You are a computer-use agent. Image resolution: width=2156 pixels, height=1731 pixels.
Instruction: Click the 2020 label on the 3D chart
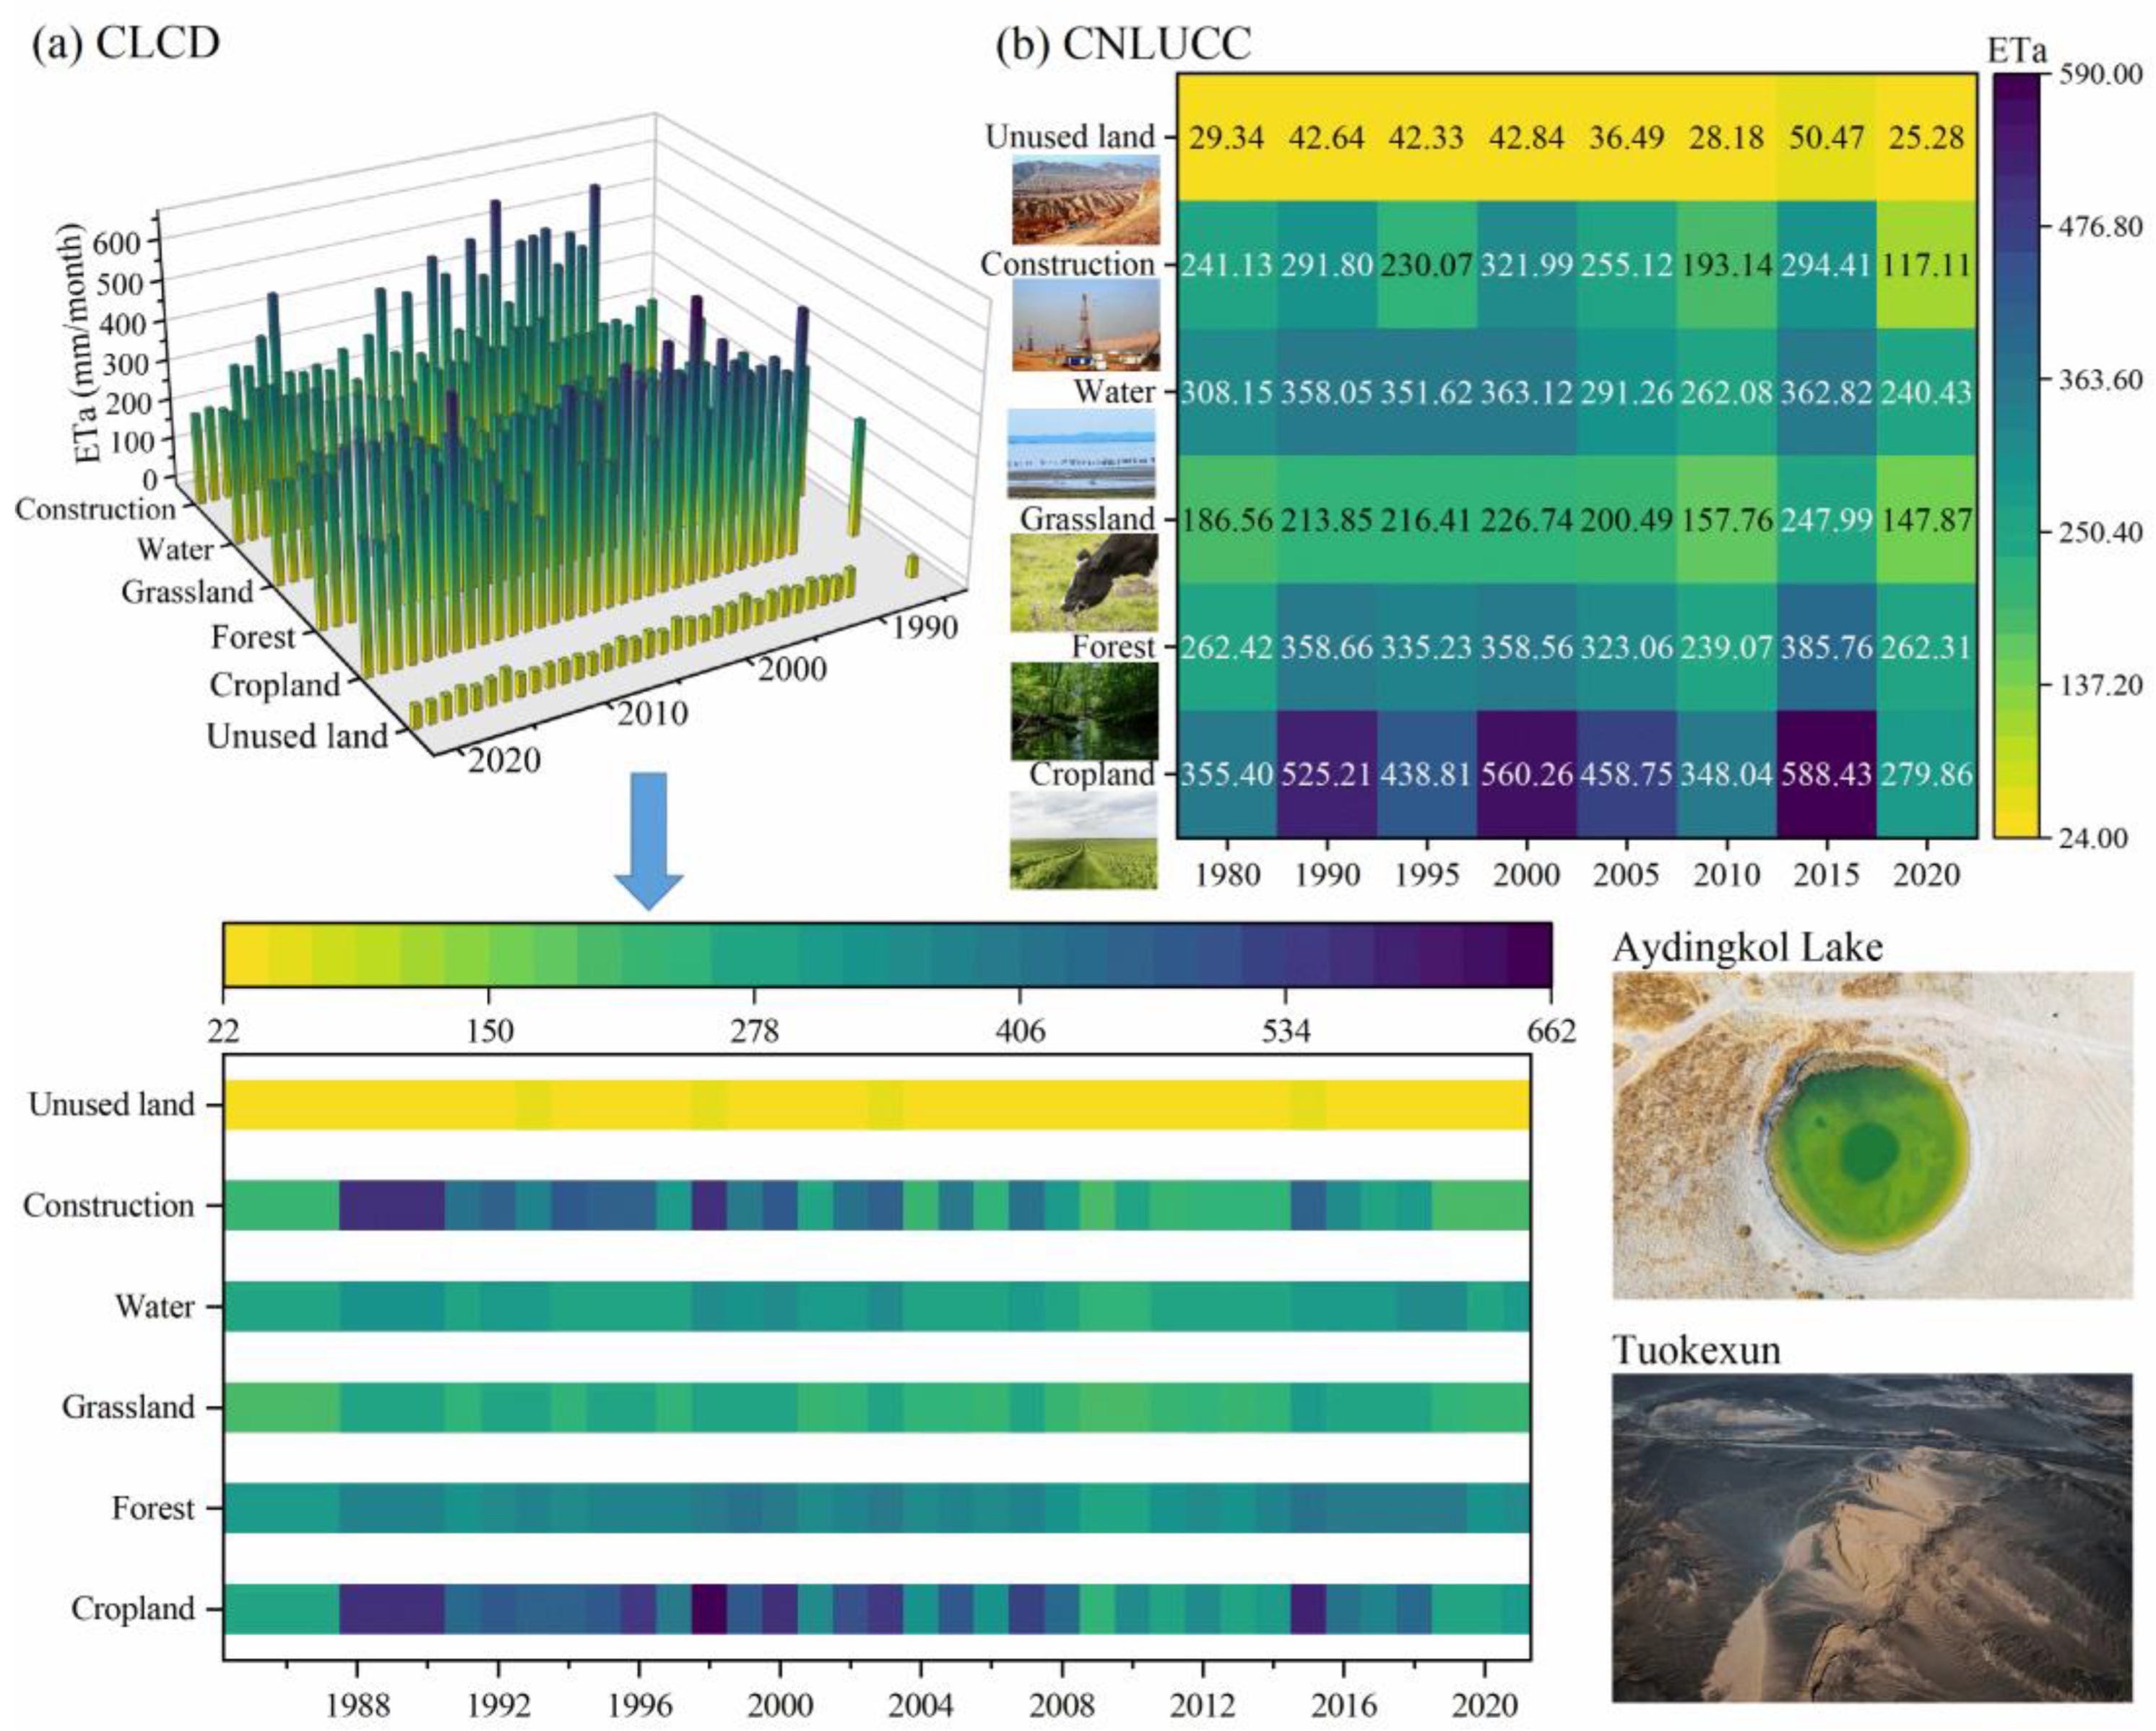tap(504, 761)
